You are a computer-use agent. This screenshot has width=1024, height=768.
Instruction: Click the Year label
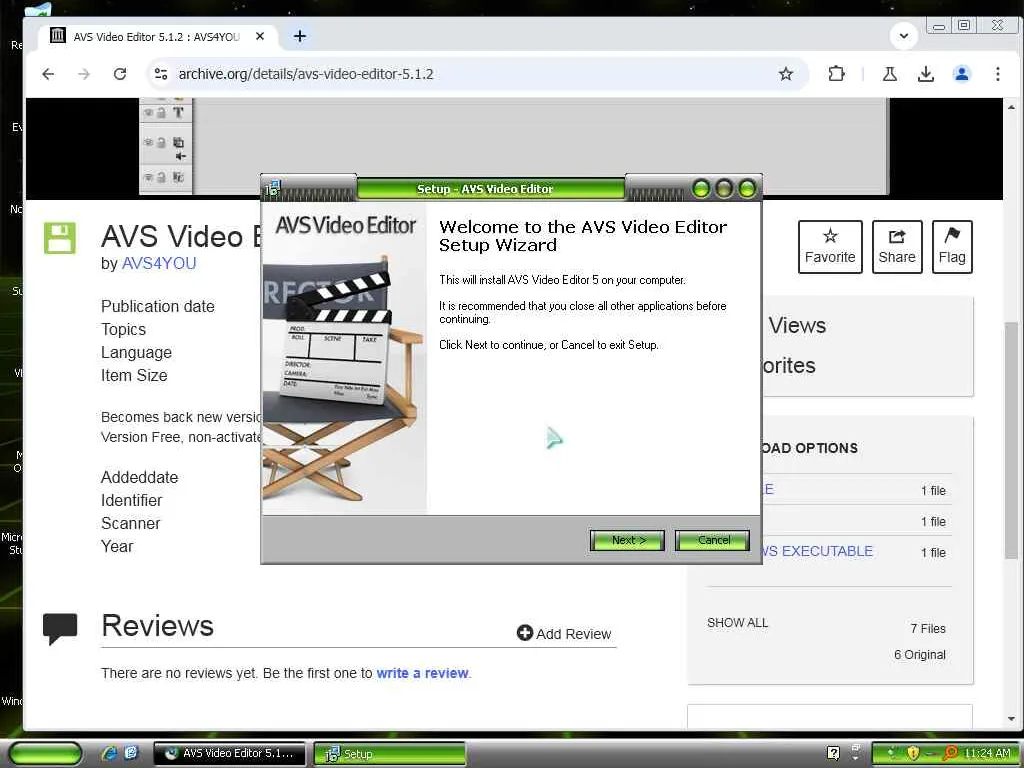[117, 546]
